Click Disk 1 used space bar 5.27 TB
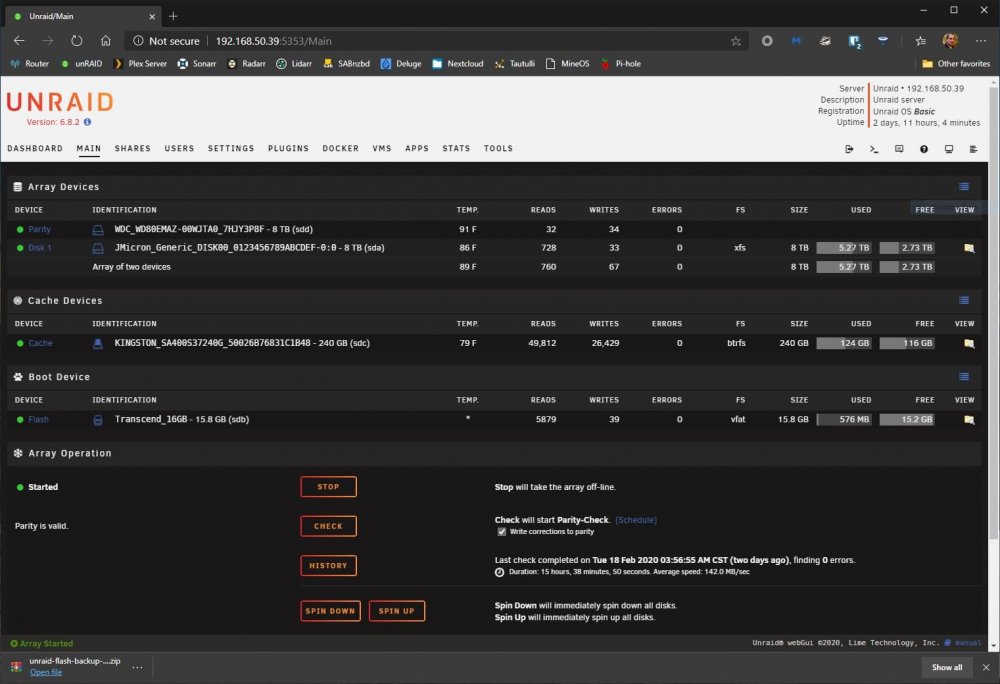Image resolution: width=1000 pixels, height=684 pixels. click(x=844, y=248)
